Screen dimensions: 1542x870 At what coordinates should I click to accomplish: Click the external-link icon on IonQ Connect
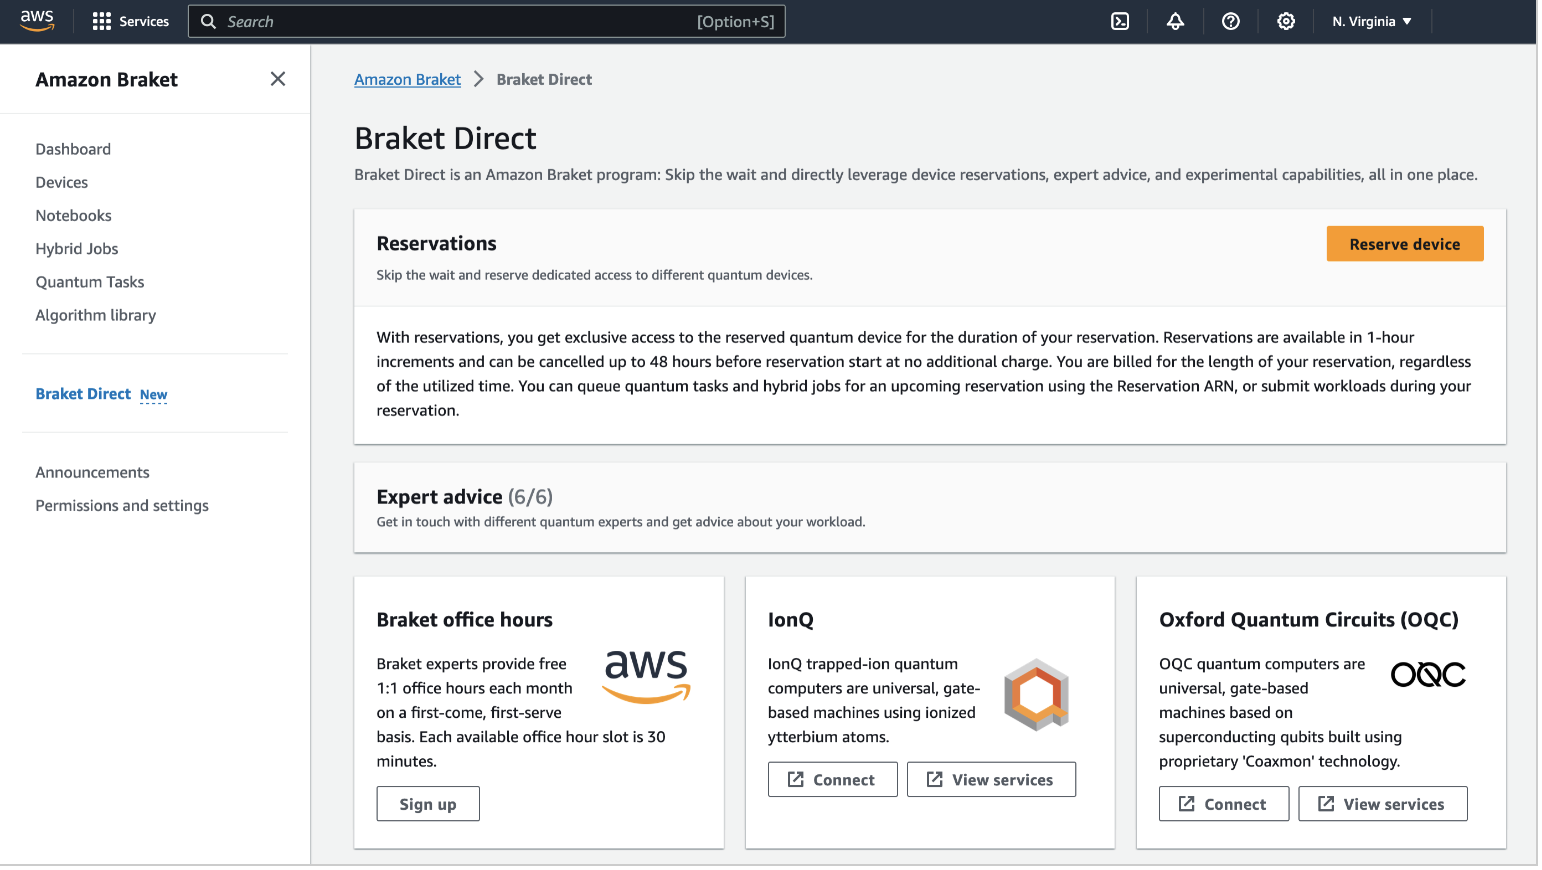click(x=796, y=779)
